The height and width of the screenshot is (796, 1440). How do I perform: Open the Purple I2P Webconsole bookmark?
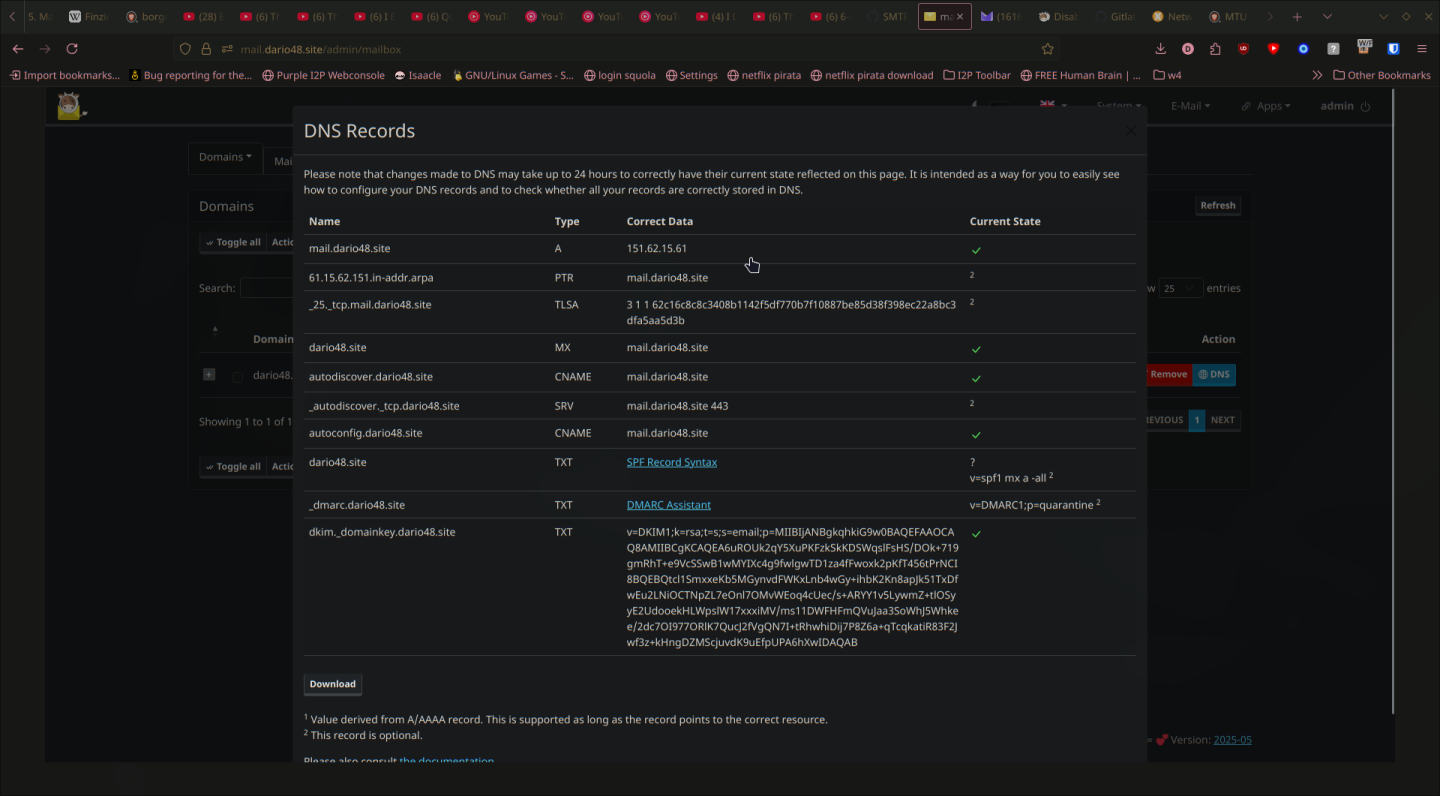click(323, 75)
